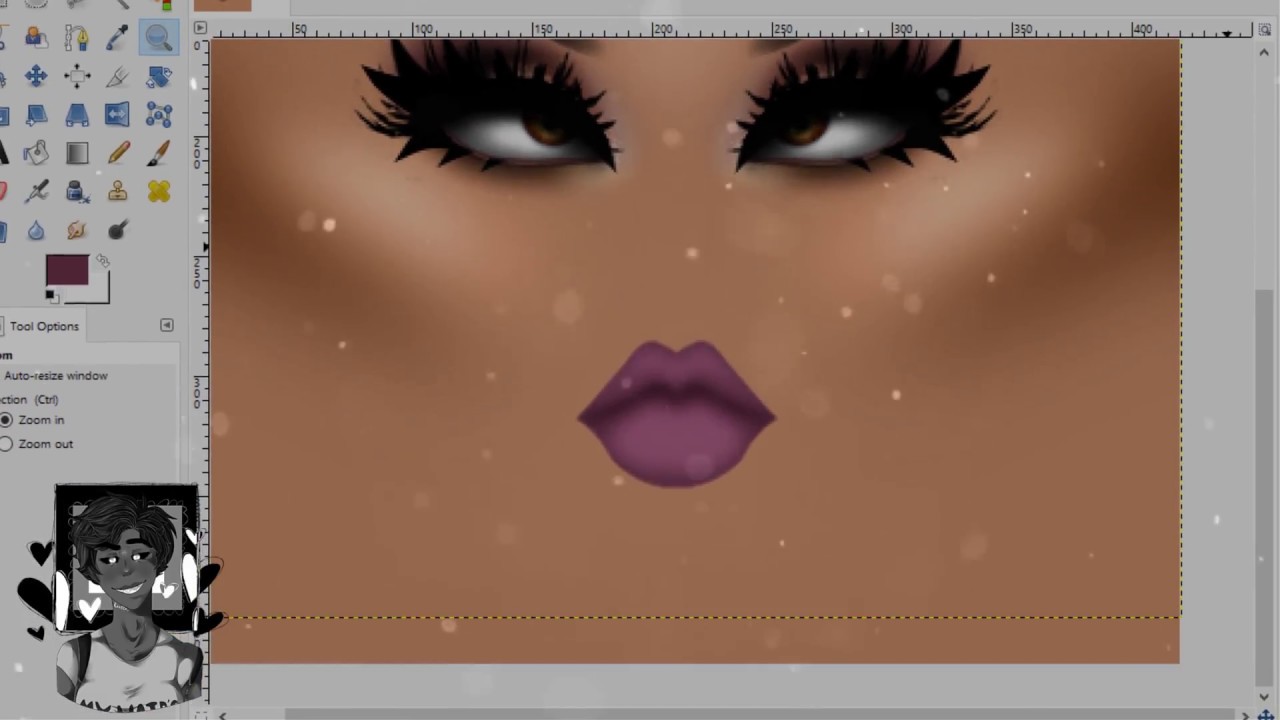Select the Color Picker tool

[118, 37]
